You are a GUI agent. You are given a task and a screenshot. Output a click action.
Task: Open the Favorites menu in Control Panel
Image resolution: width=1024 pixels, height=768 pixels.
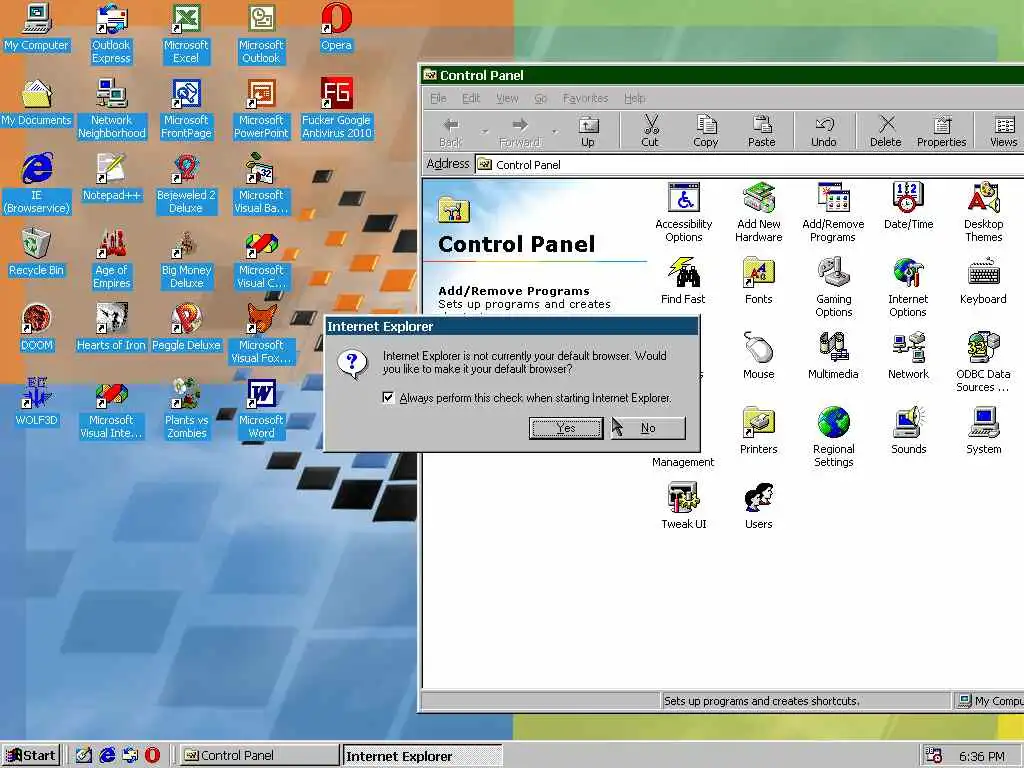585,98
